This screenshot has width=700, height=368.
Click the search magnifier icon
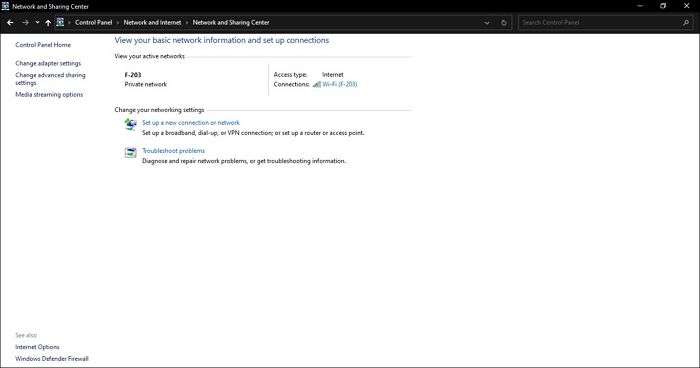click(x=686, y=22)
